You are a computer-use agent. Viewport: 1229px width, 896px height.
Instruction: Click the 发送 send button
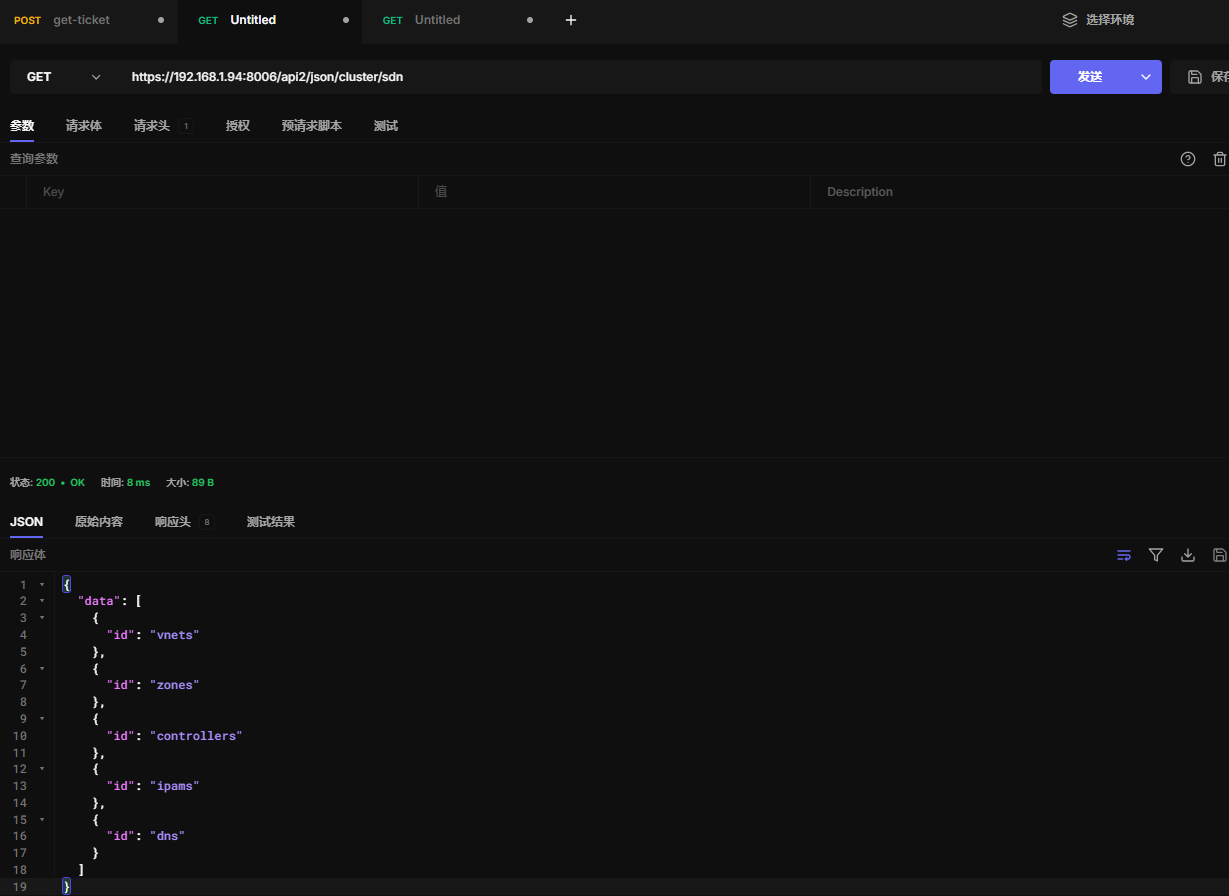point(1090,77)
